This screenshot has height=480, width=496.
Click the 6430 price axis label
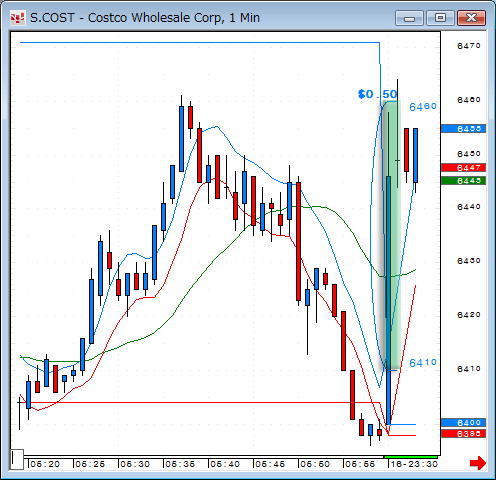tap(469, 261)
